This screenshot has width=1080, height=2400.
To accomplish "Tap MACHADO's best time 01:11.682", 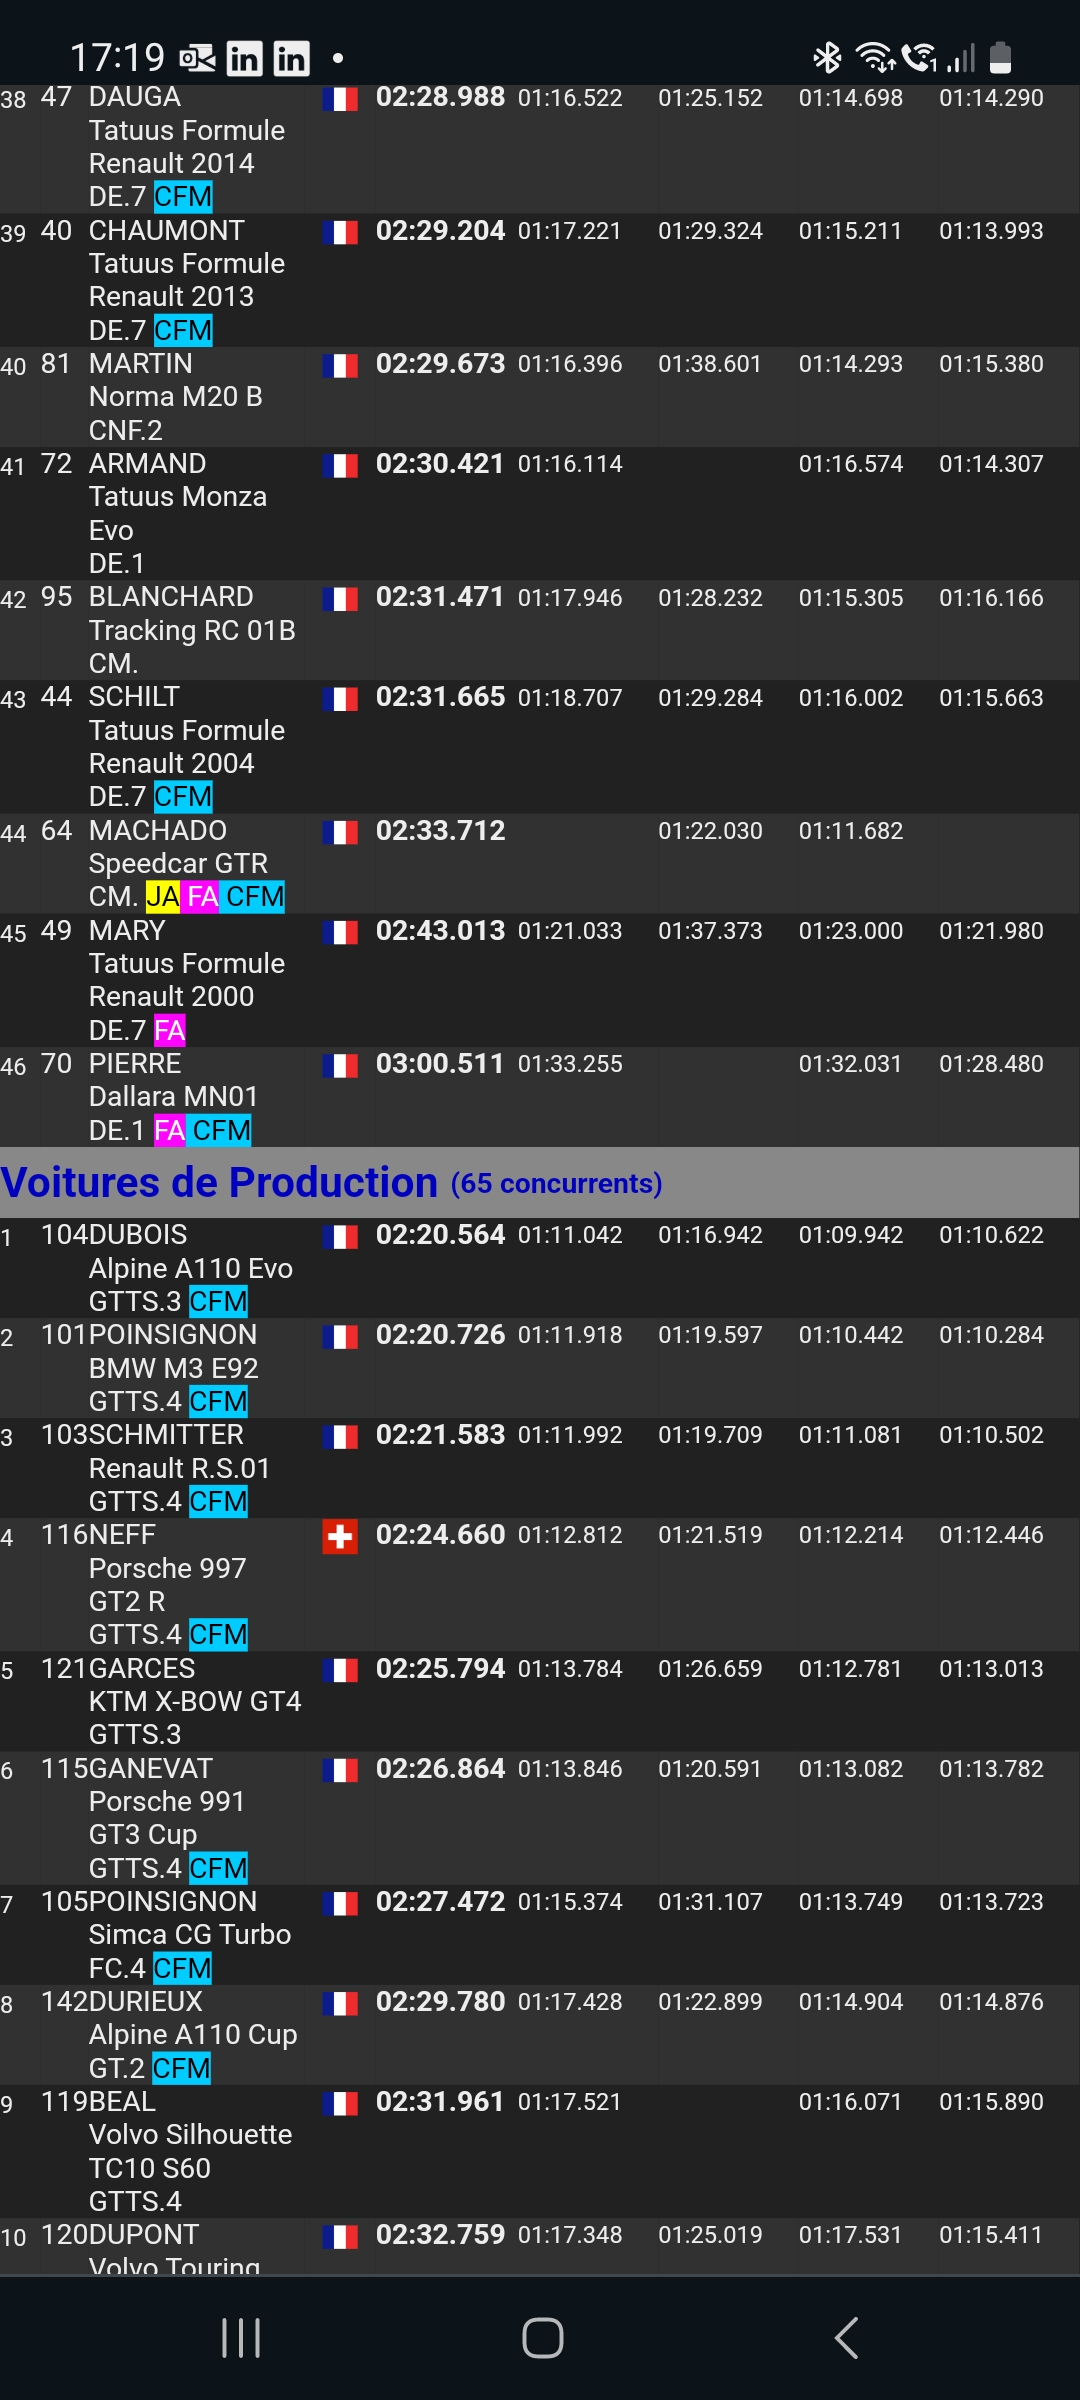I will pyautogui.click(x=850, y=831).
